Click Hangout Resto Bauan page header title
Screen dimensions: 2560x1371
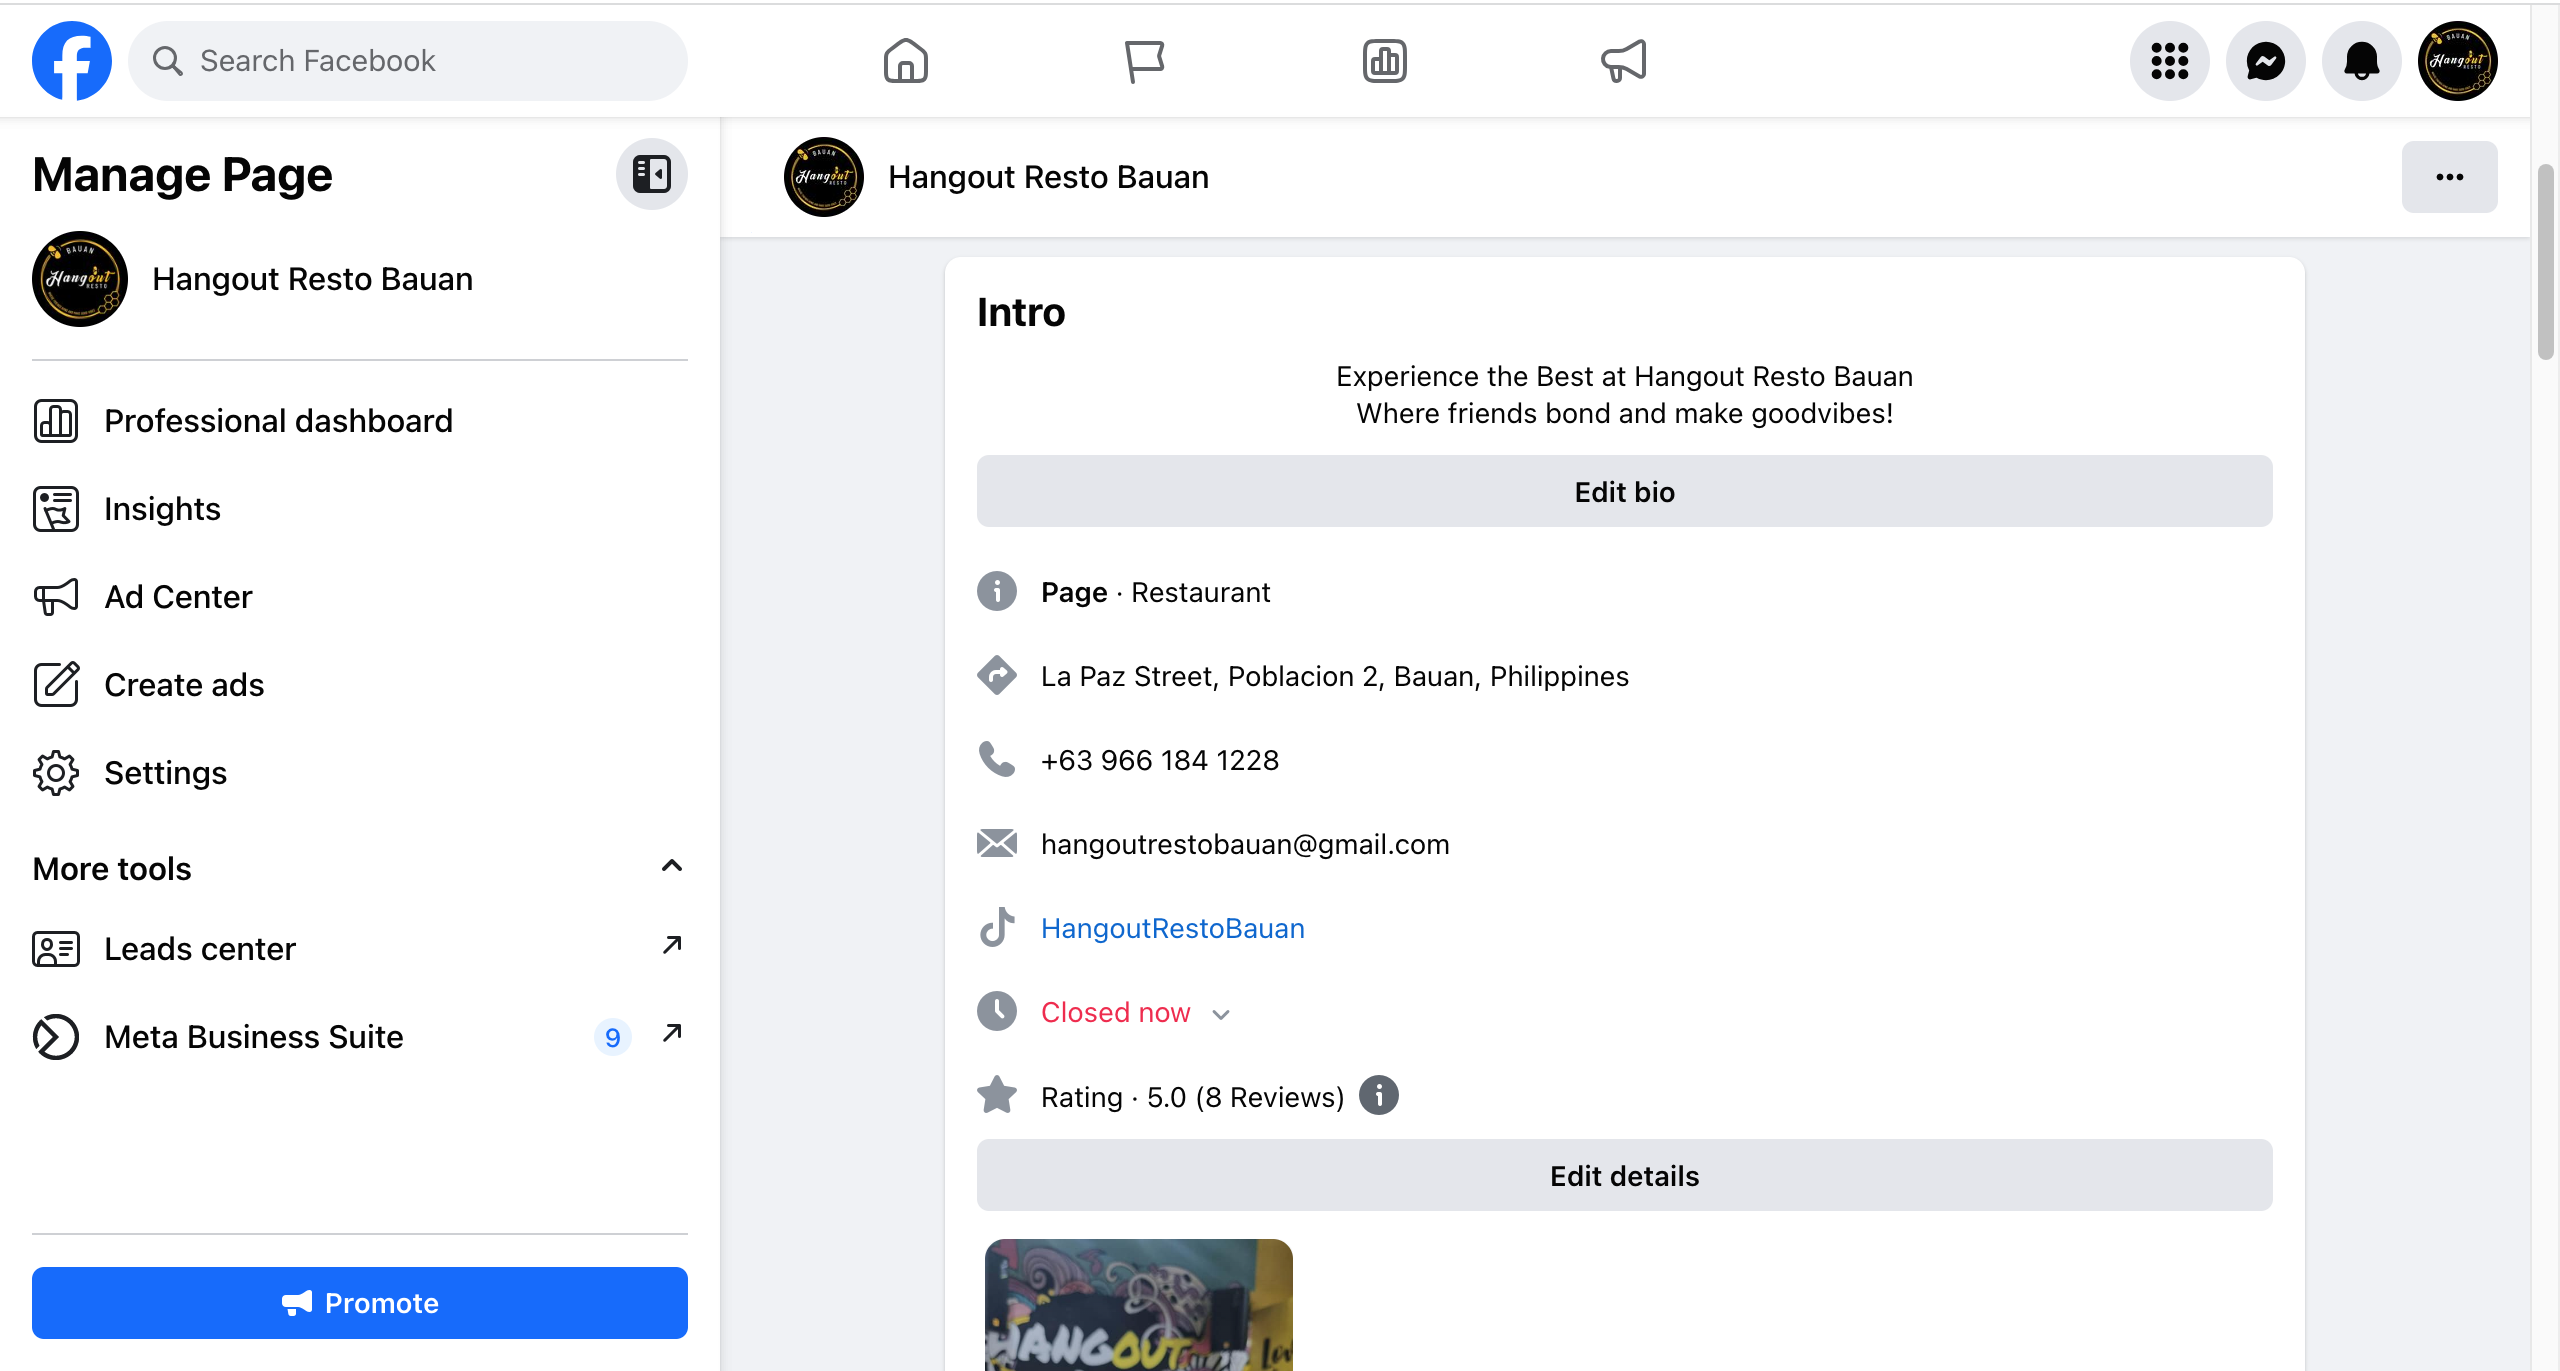coord(1049,177)
